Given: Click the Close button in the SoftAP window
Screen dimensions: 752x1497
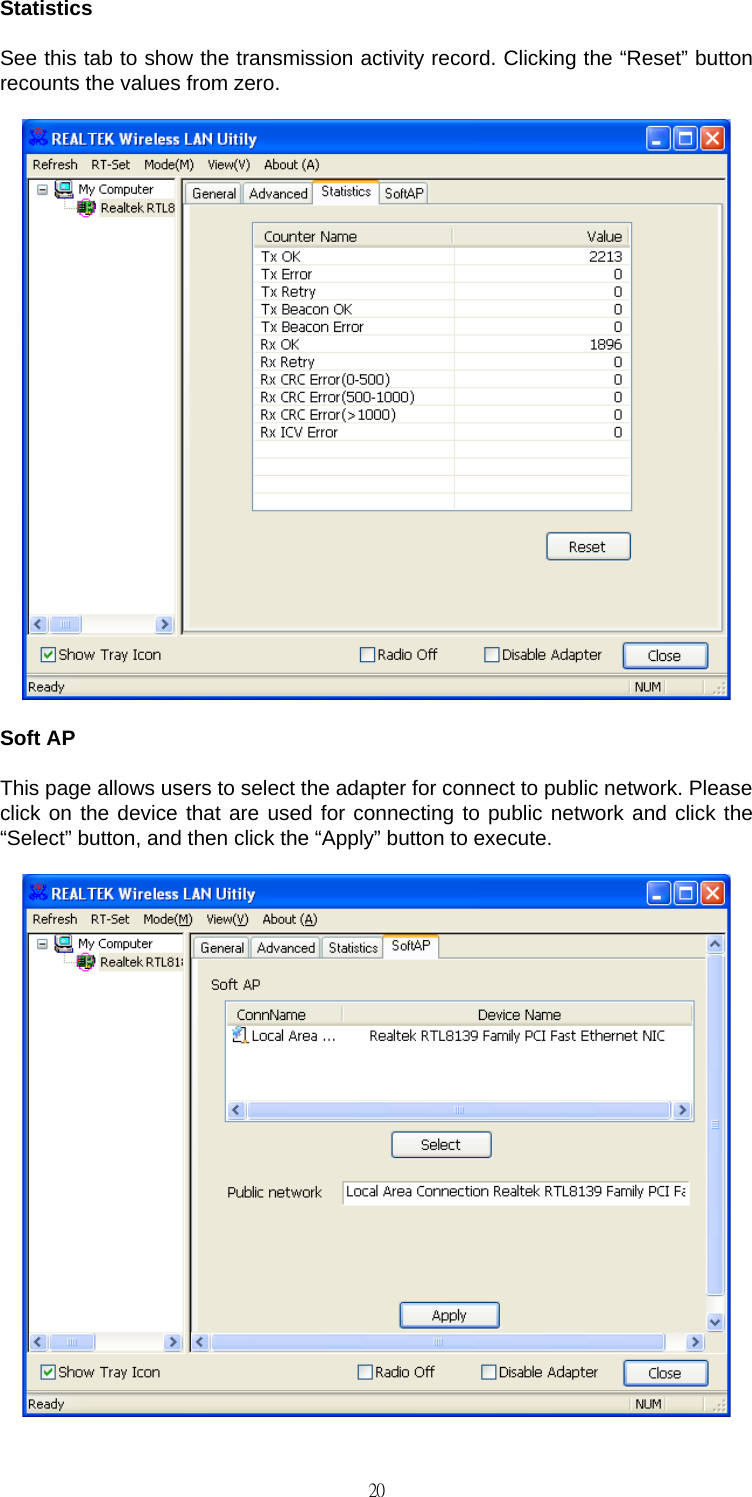Looking at the screenshot, I should (665, 1373).
